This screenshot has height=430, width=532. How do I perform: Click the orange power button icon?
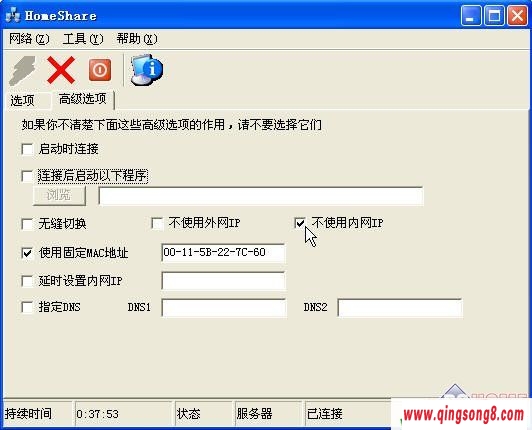[100, 70]
